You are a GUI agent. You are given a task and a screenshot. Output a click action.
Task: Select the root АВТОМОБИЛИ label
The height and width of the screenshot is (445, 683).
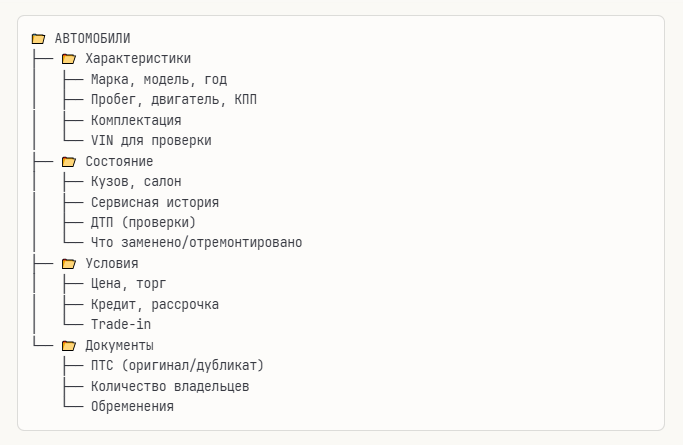pos(92,39)
